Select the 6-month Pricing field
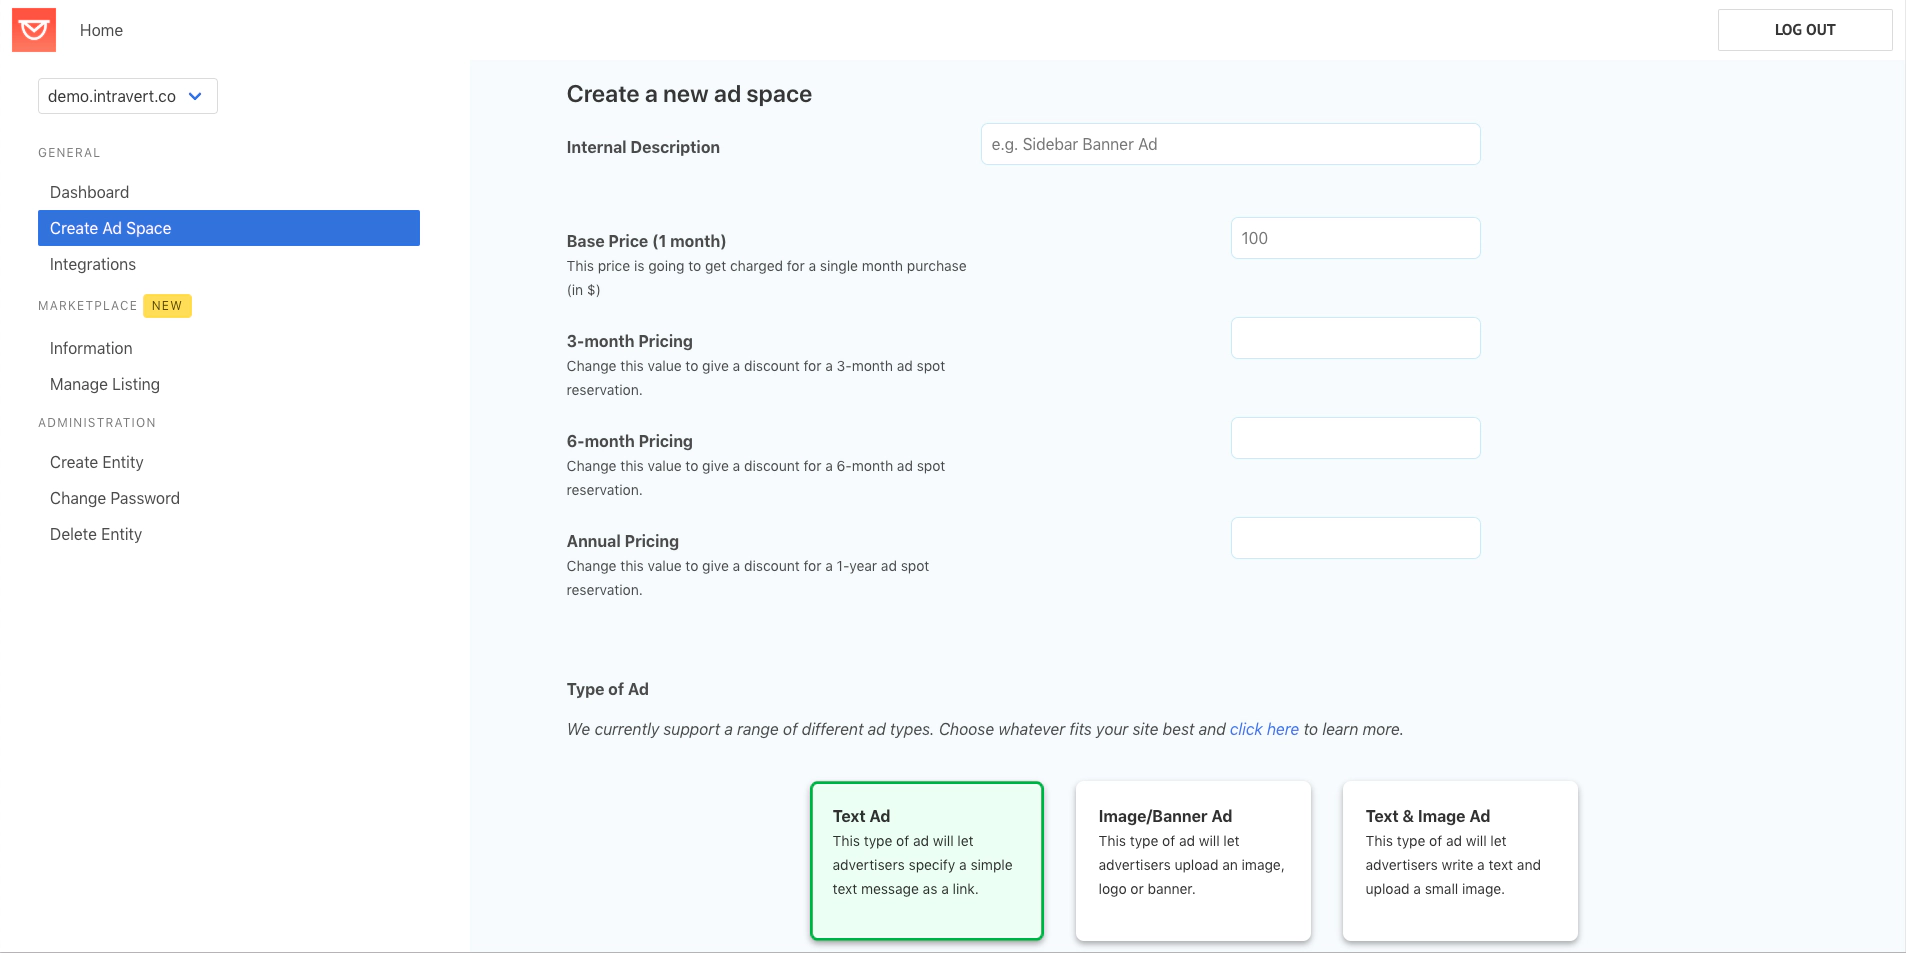 tap(1354, 438)
